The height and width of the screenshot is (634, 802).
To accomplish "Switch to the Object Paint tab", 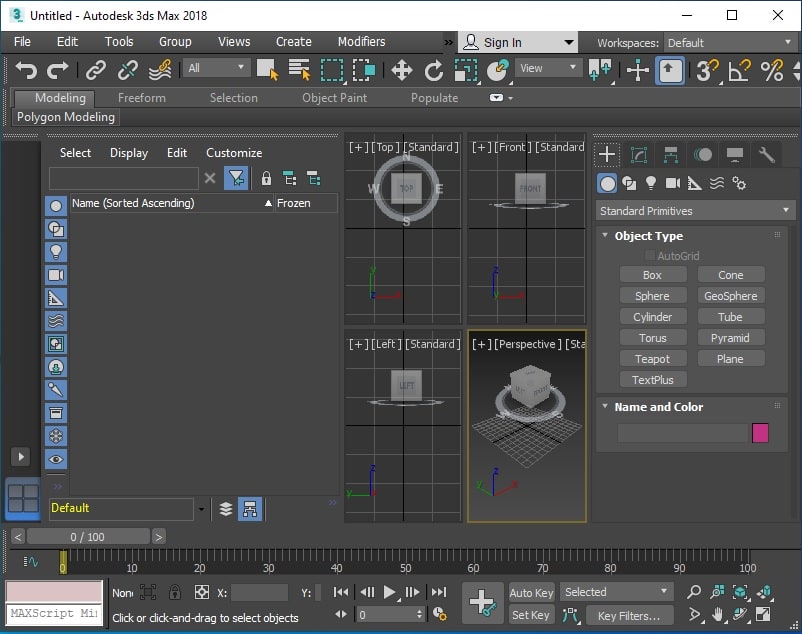I will (x=334, y=98).
